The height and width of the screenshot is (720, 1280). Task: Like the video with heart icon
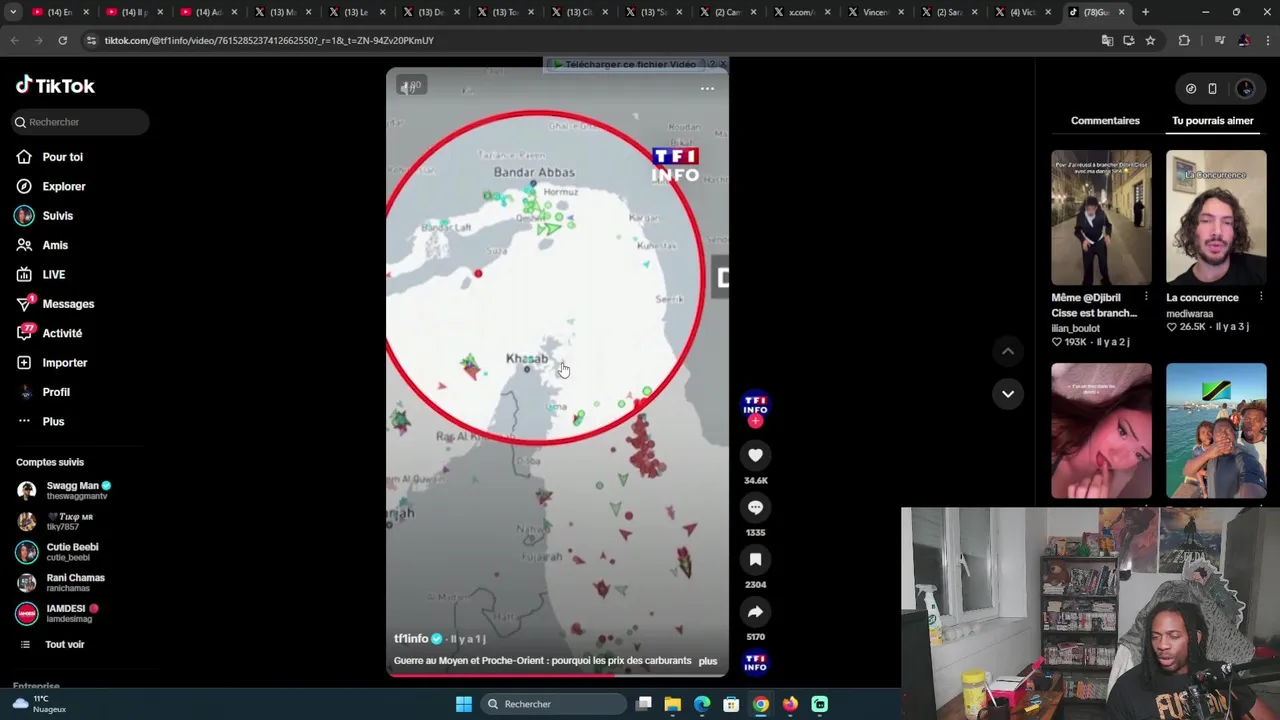755,455
